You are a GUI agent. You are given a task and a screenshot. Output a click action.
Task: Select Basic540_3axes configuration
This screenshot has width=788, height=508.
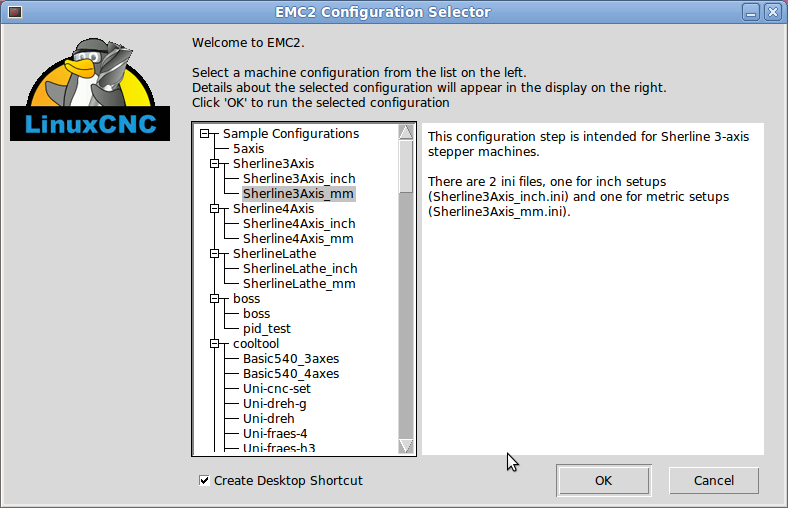291,359
